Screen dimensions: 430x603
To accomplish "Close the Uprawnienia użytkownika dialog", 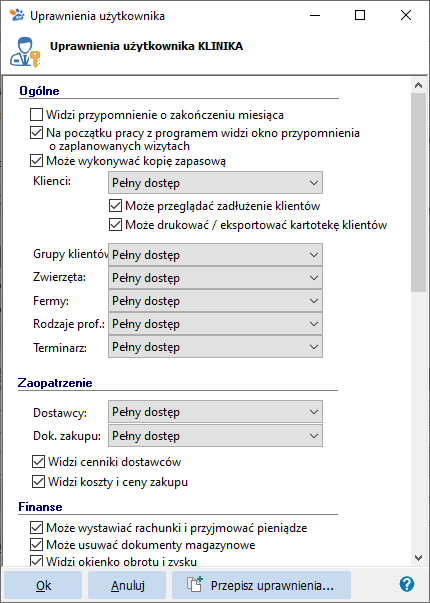I will (406, 15).
